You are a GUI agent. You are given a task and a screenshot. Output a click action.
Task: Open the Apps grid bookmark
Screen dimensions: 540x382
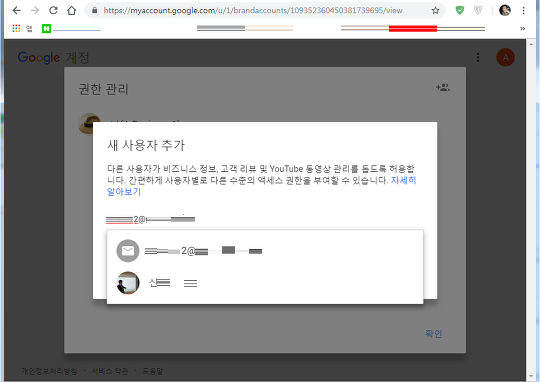[x=16, y=29]
